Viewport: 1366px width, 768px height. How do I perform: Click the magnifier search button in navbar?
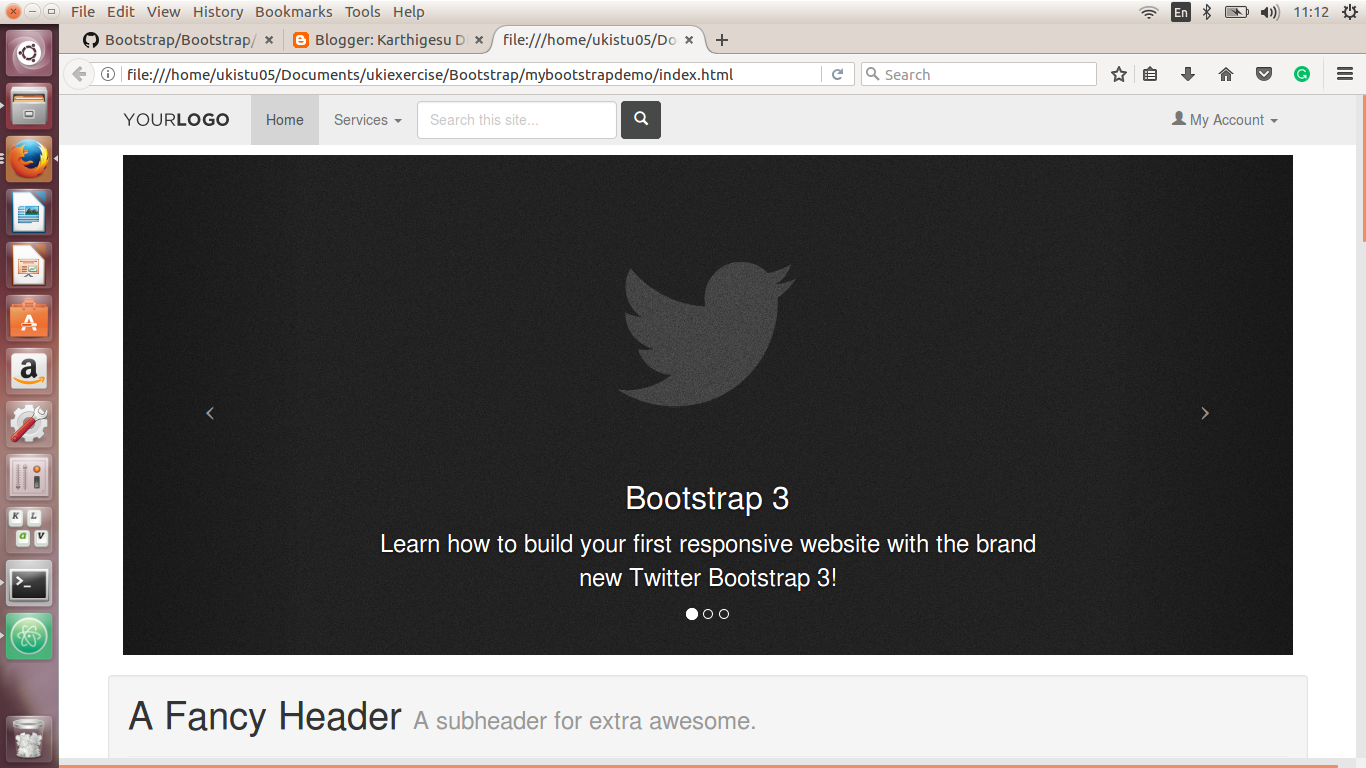pos(641,120)
